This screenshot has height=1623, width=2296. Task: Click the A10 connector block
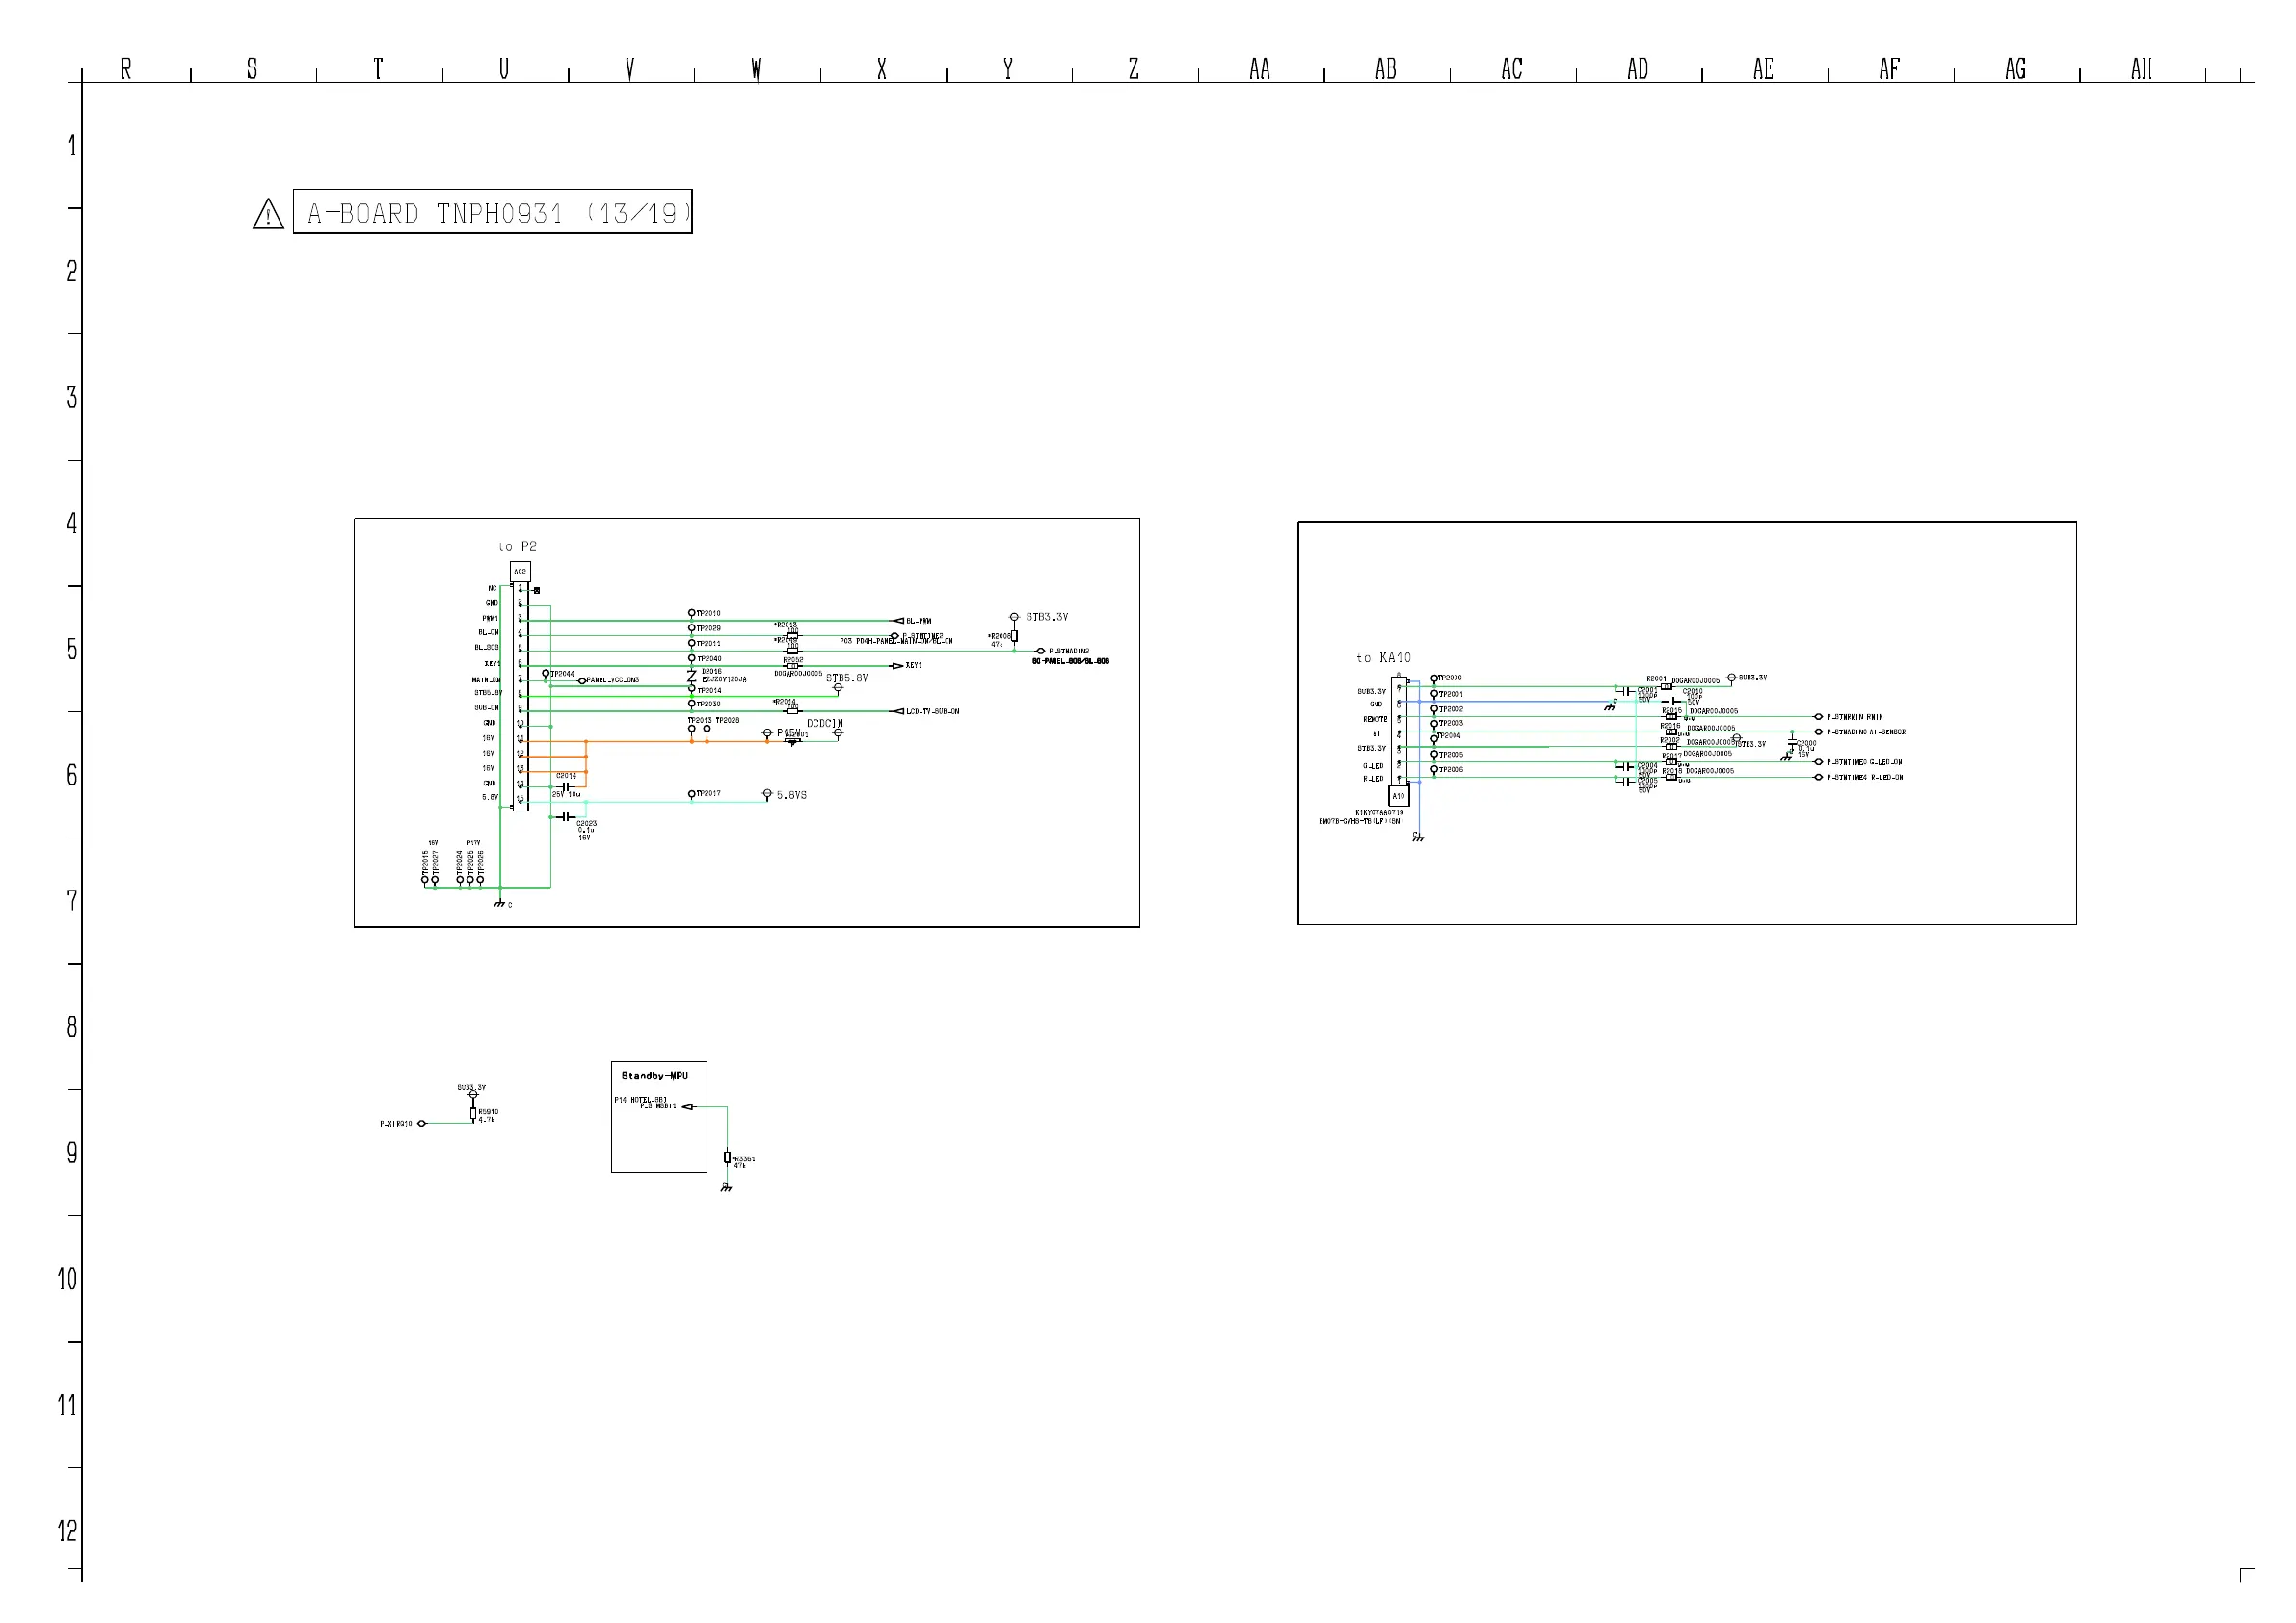click(x=1398, y=796)
